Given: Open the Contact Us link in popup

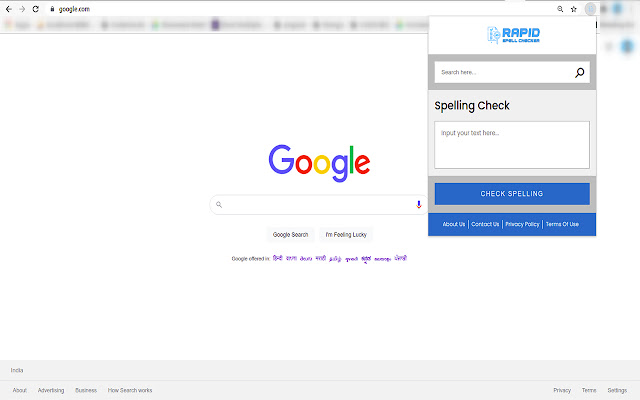Looking at the screenshot, I should [485, 224].
